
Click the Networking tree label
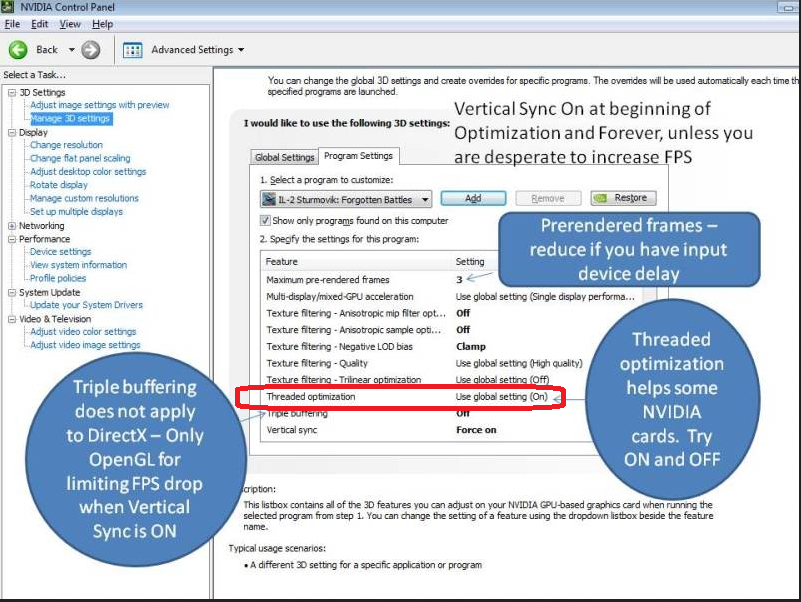pos(41,225)
